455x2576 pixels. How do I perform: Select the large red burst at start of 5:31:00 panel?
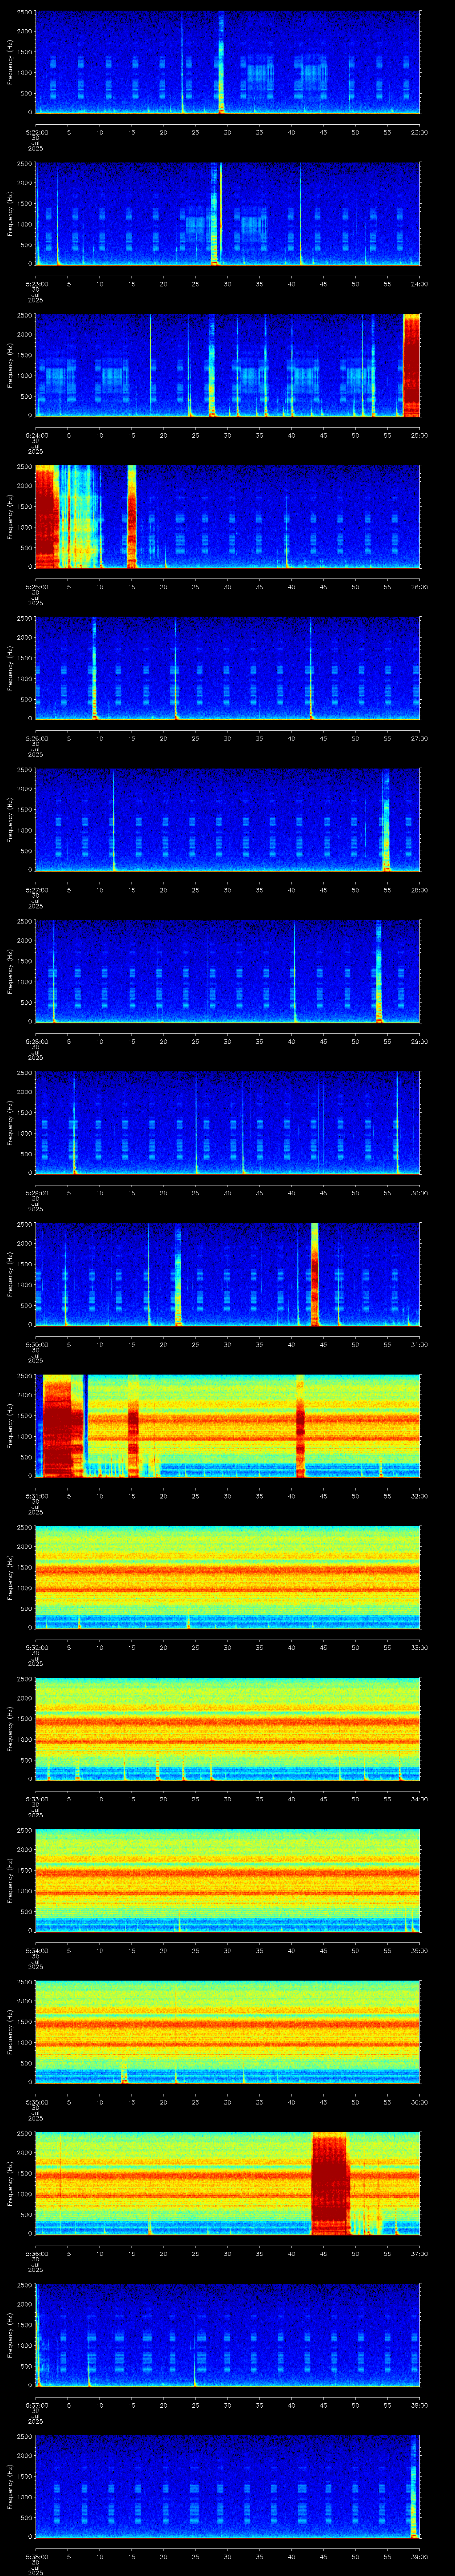tap(62, 1425)
